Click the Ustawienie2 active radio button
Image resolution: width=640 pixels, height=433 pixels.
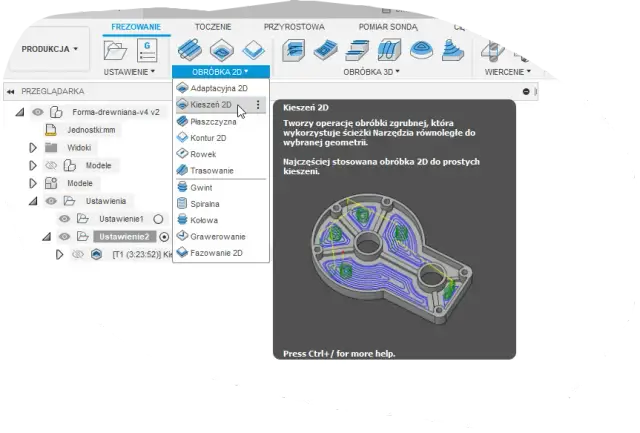tap(164, 237)
